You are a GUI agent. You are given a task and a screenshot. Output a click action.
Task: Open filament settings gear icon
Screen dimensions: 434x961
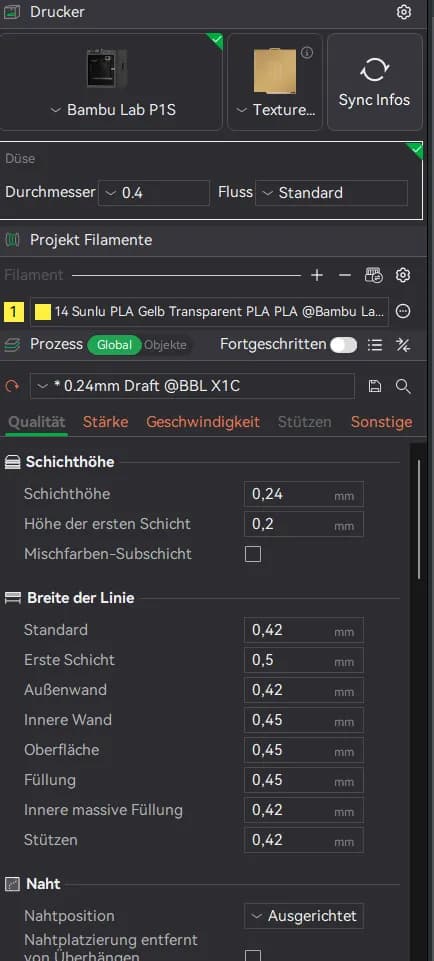click(403, 275)
